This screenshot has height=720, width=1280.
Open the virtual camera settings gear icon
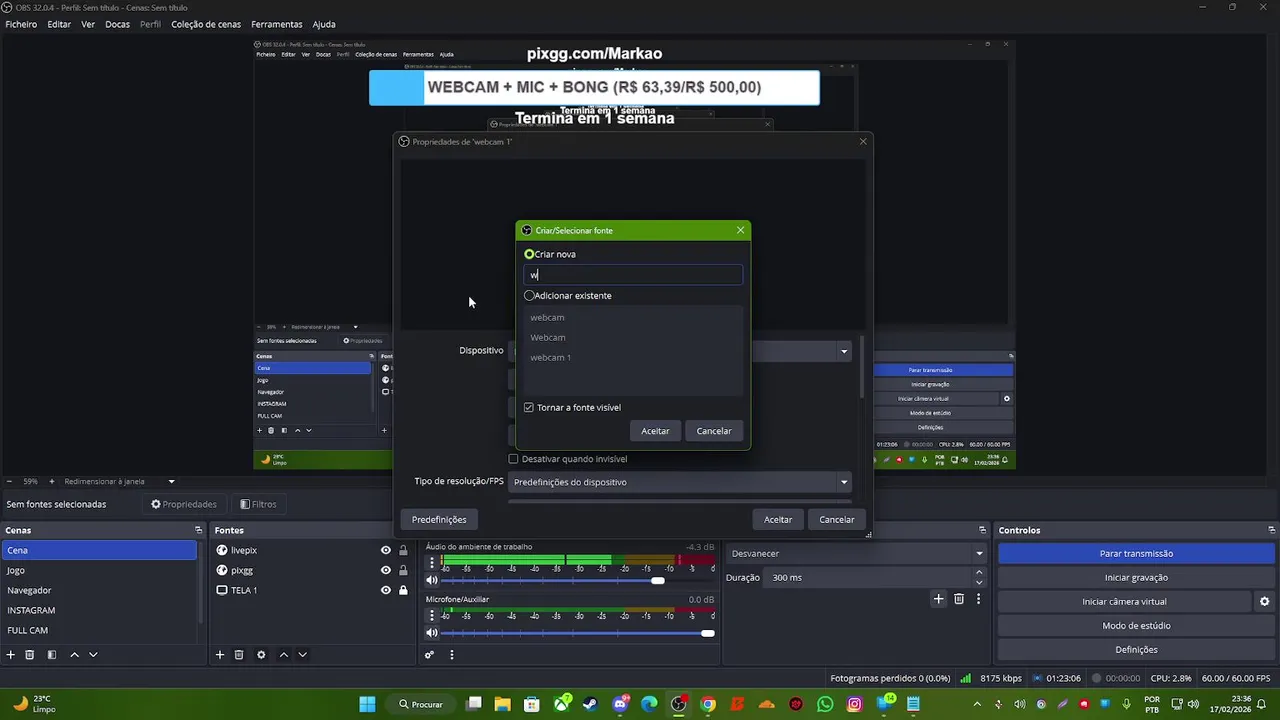click(x=1264, y=601)
